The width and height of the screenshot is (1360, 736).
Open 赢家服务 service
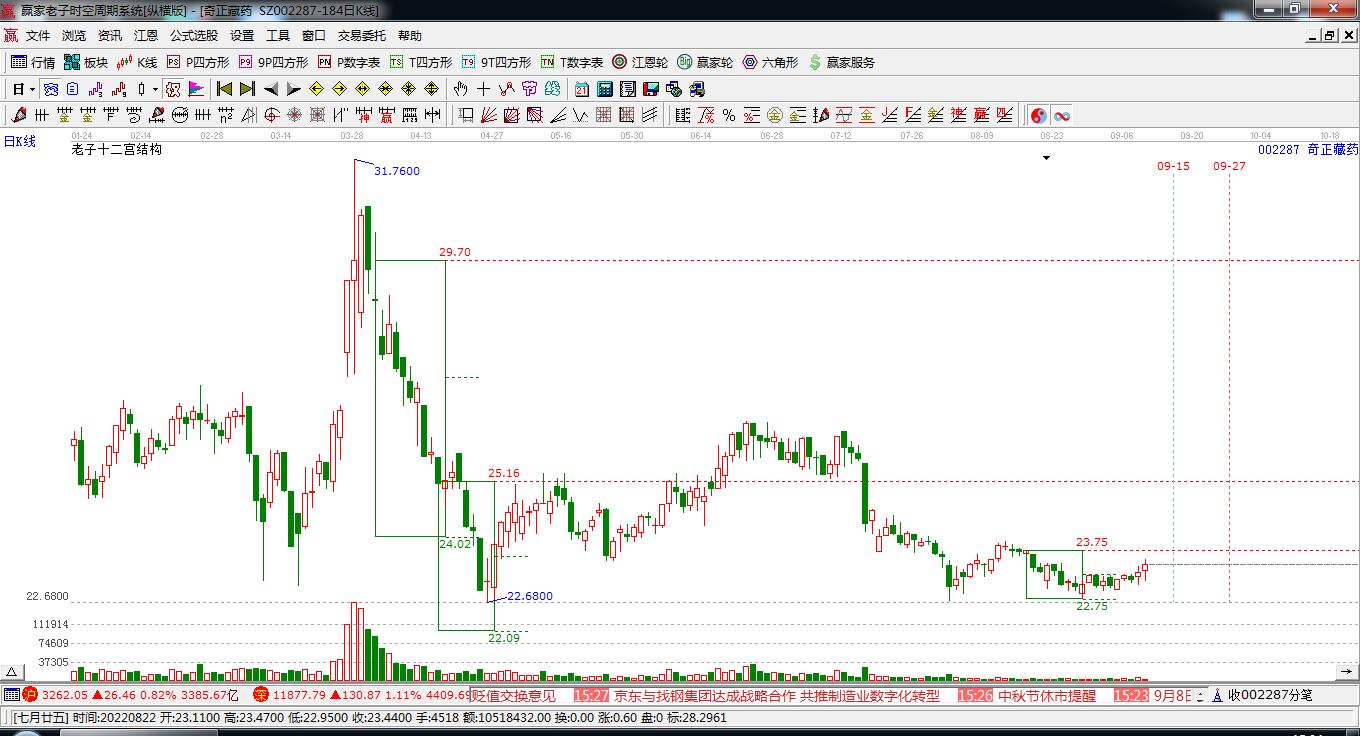pos(841,62)
